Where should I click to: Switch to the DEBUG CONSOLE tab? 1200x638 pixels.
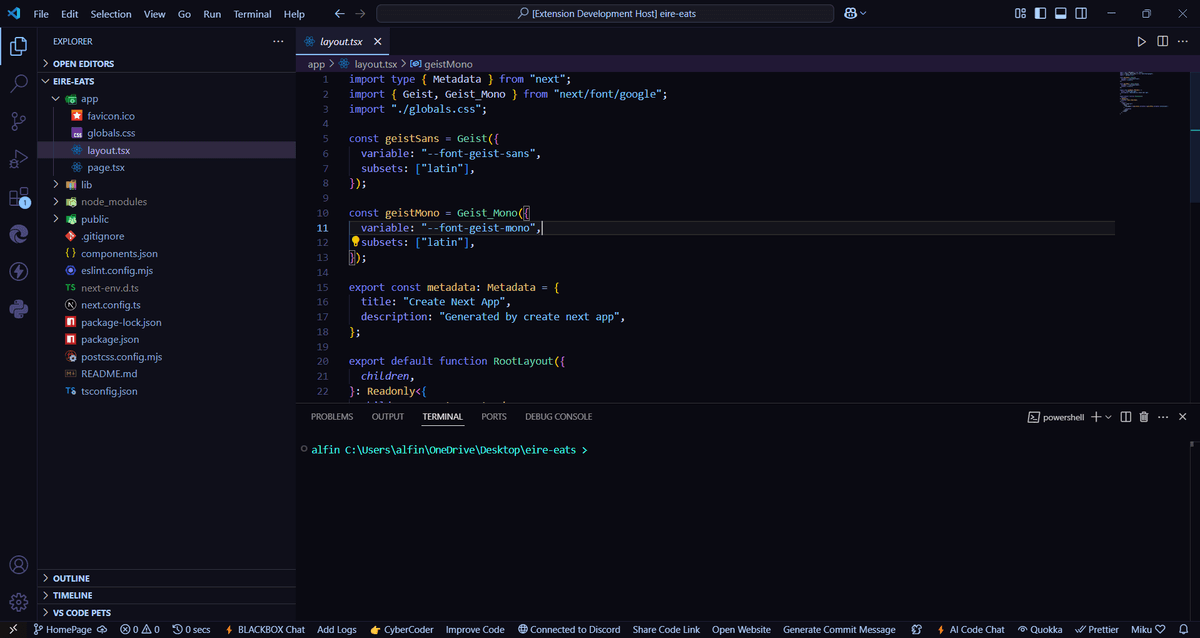click(559, 417)
